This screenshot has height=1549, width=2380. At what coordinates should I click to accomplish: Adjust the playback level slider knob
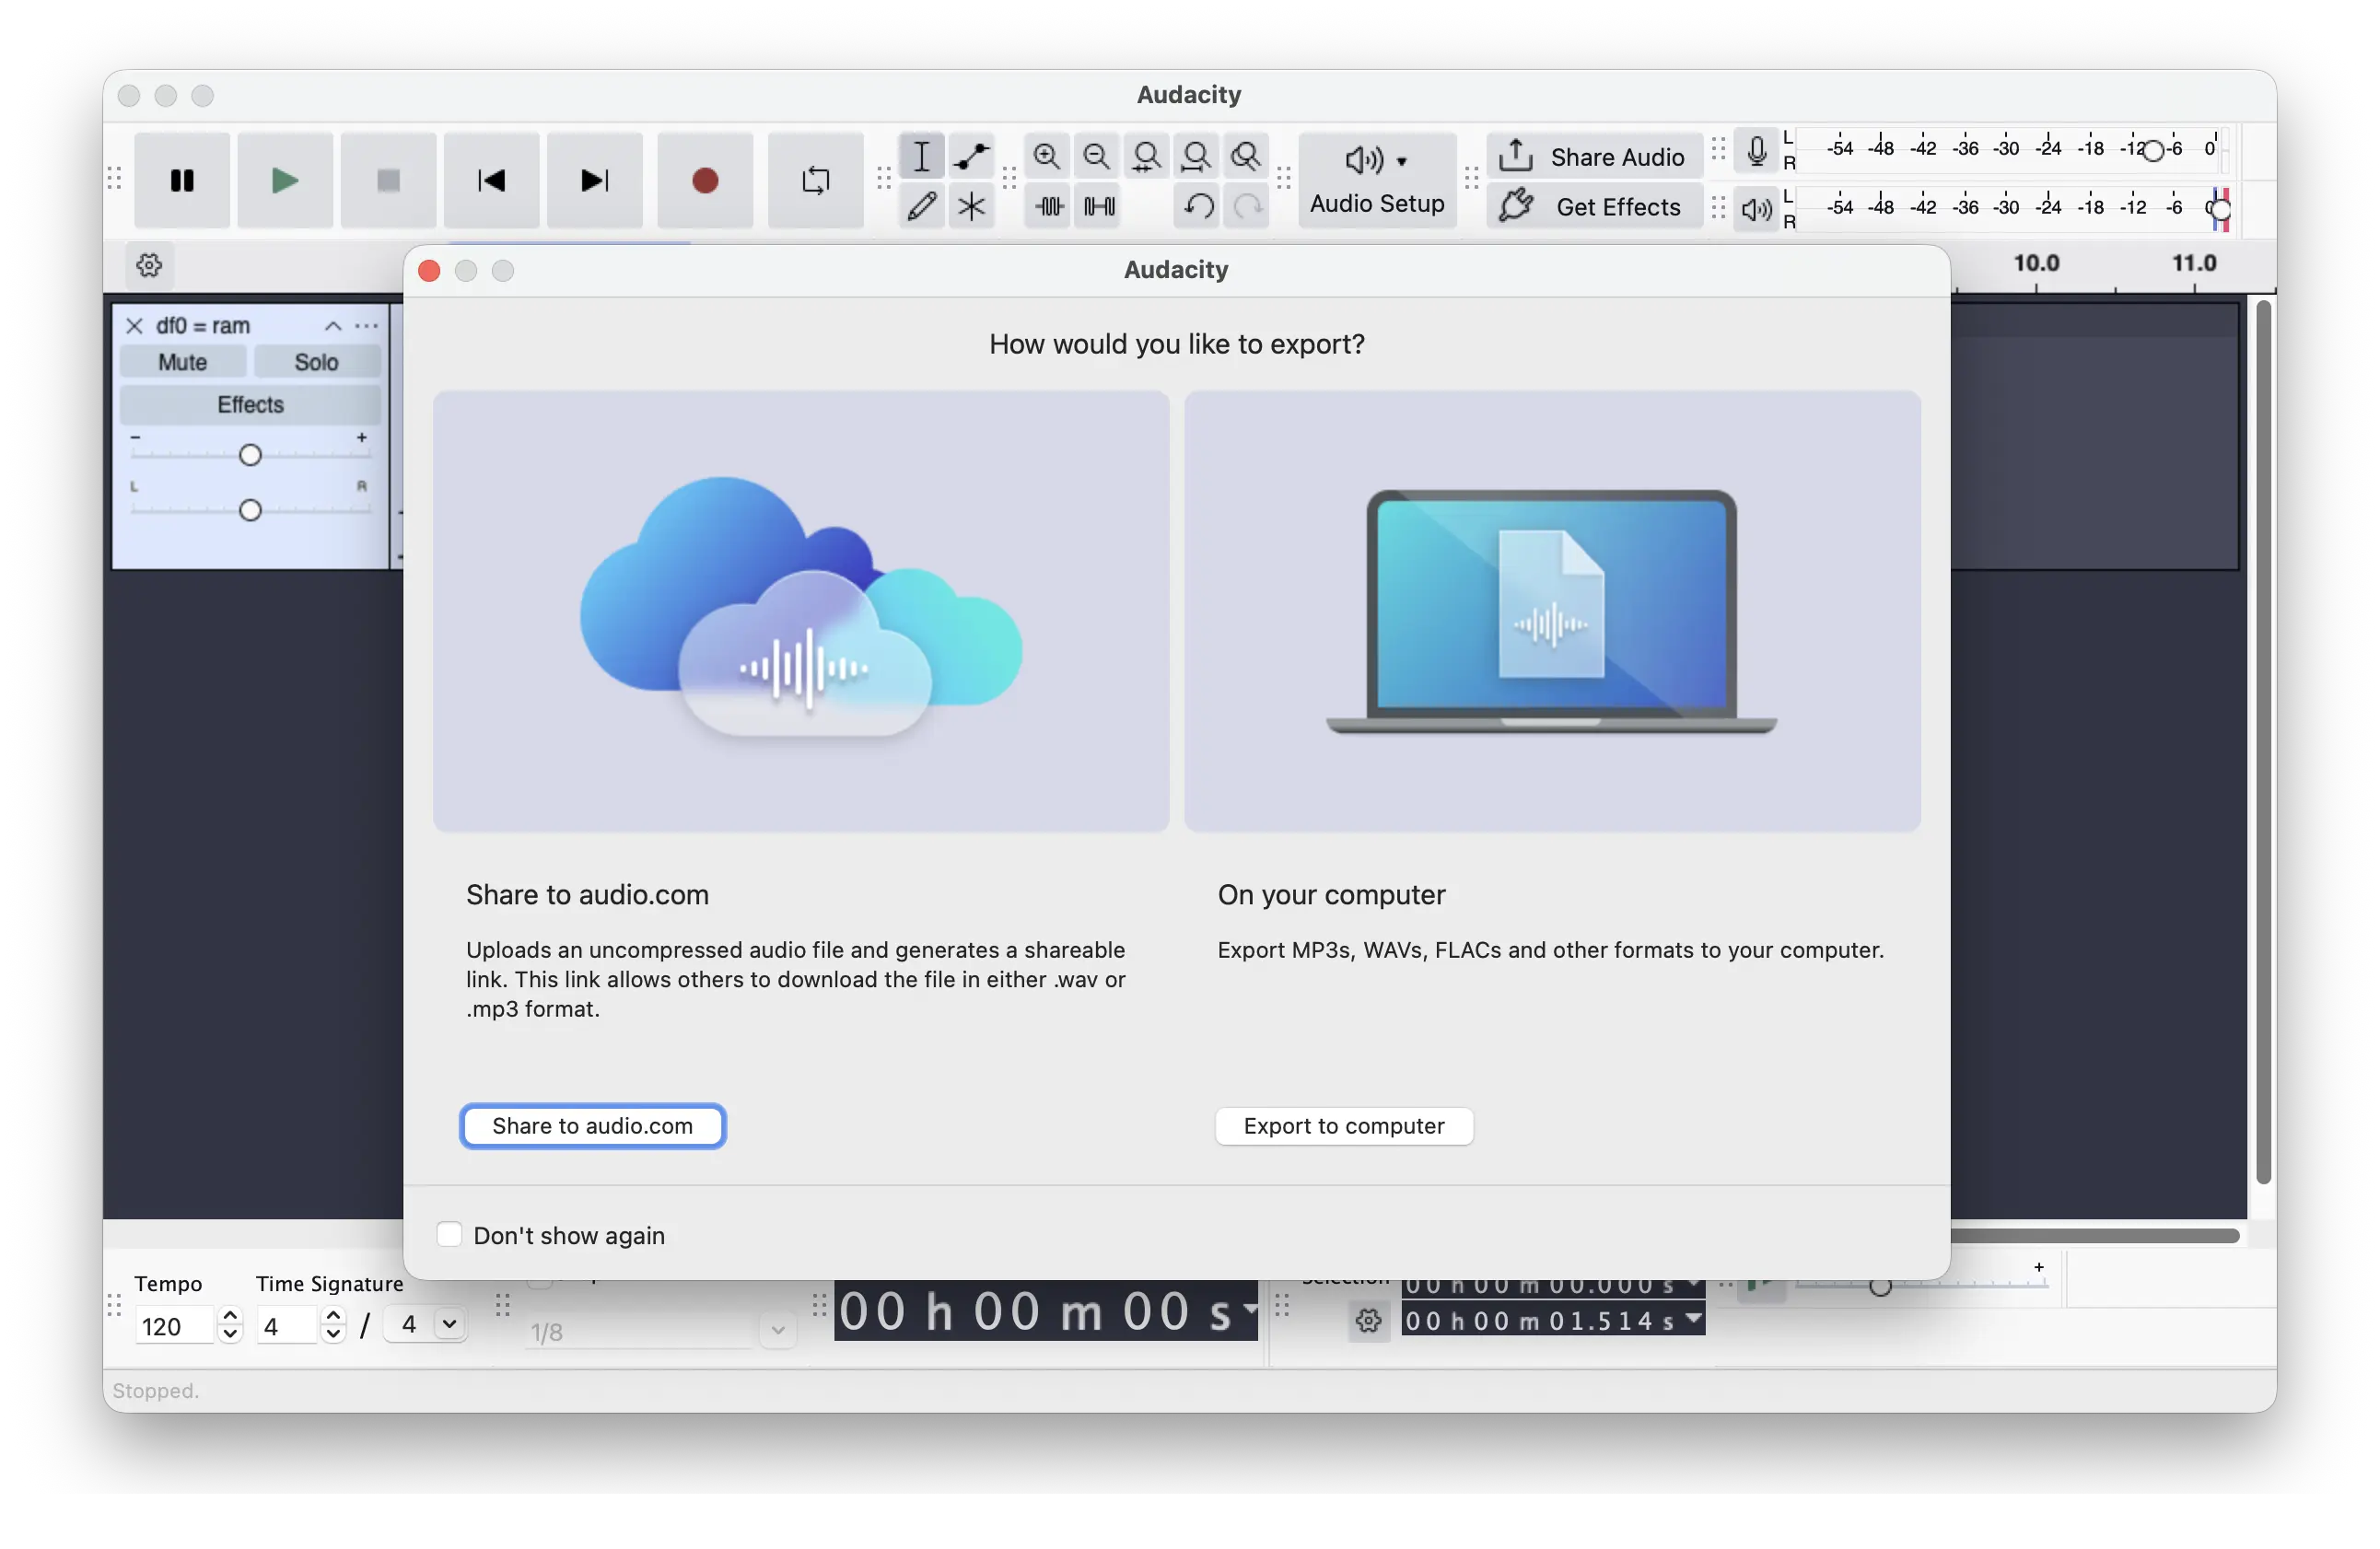pyautogui.click(x=2220, y=209)
